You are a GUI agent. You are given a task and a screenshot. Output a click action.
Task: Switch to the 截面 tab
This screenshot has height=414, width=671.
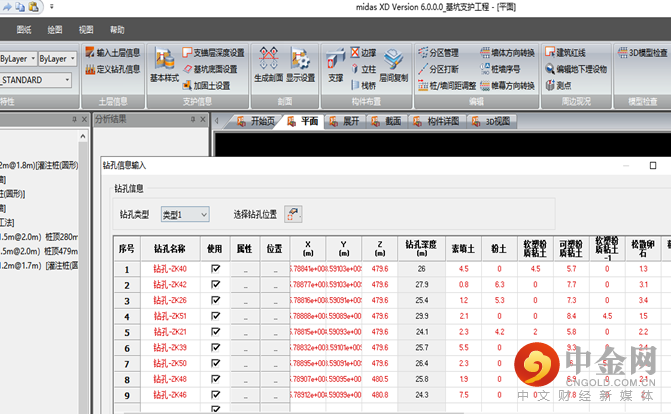(388, 122)
